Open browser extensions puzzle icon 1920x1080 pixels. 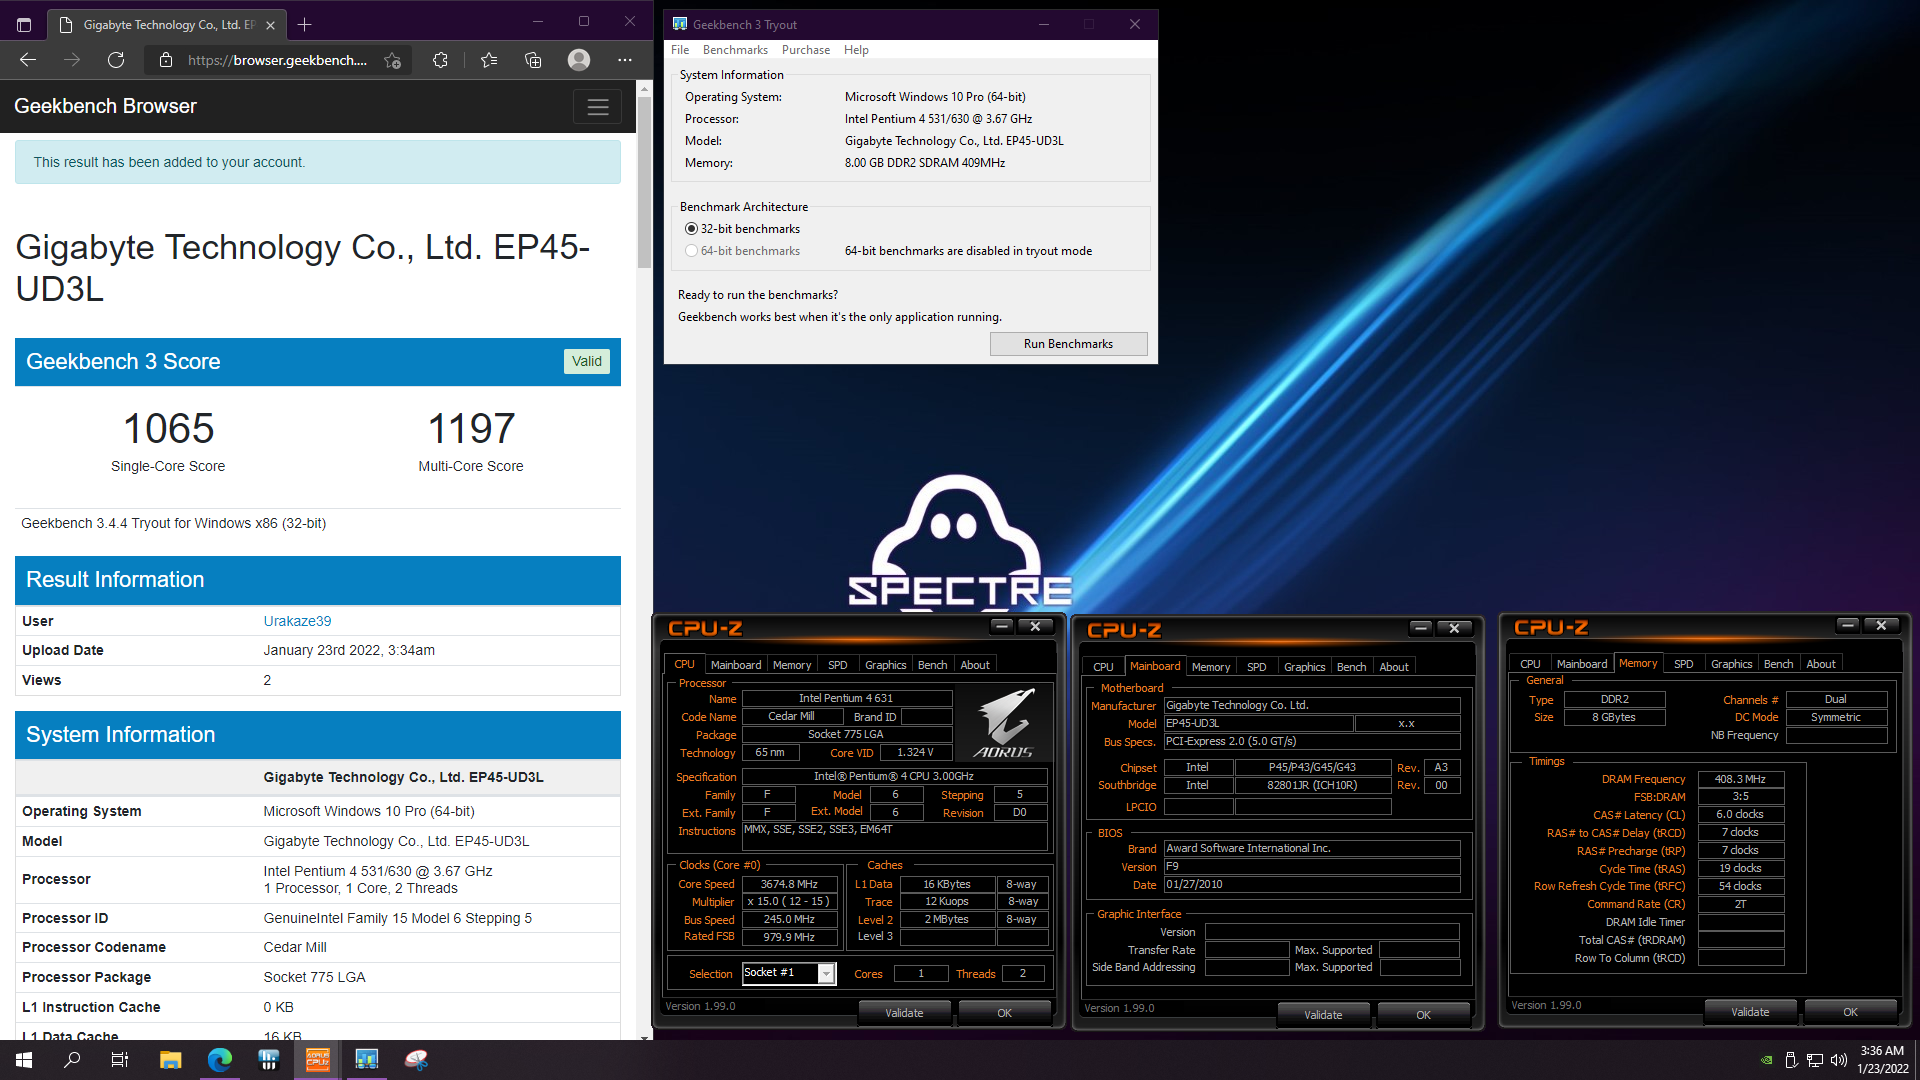(440, 60)
